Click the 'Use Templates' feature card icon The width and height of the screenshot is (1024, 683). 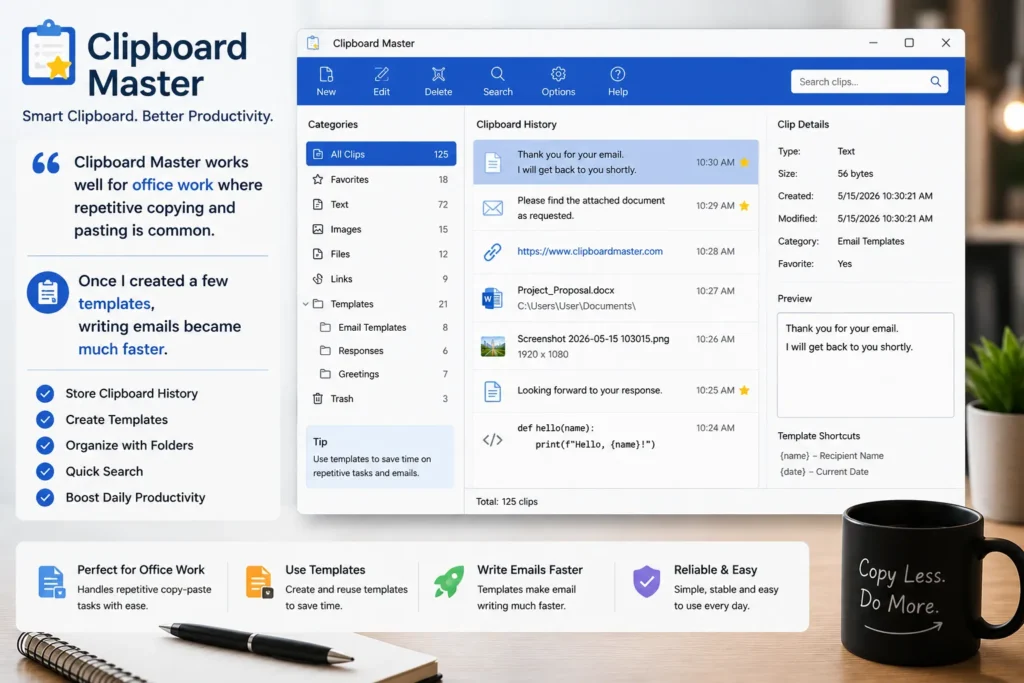coord(259,582)
